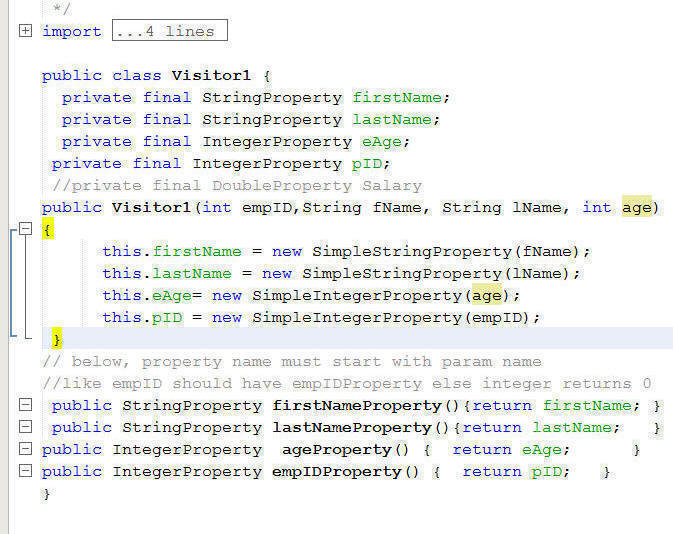
Task: Click the fName constructor parameter
Action: (397, 208)
